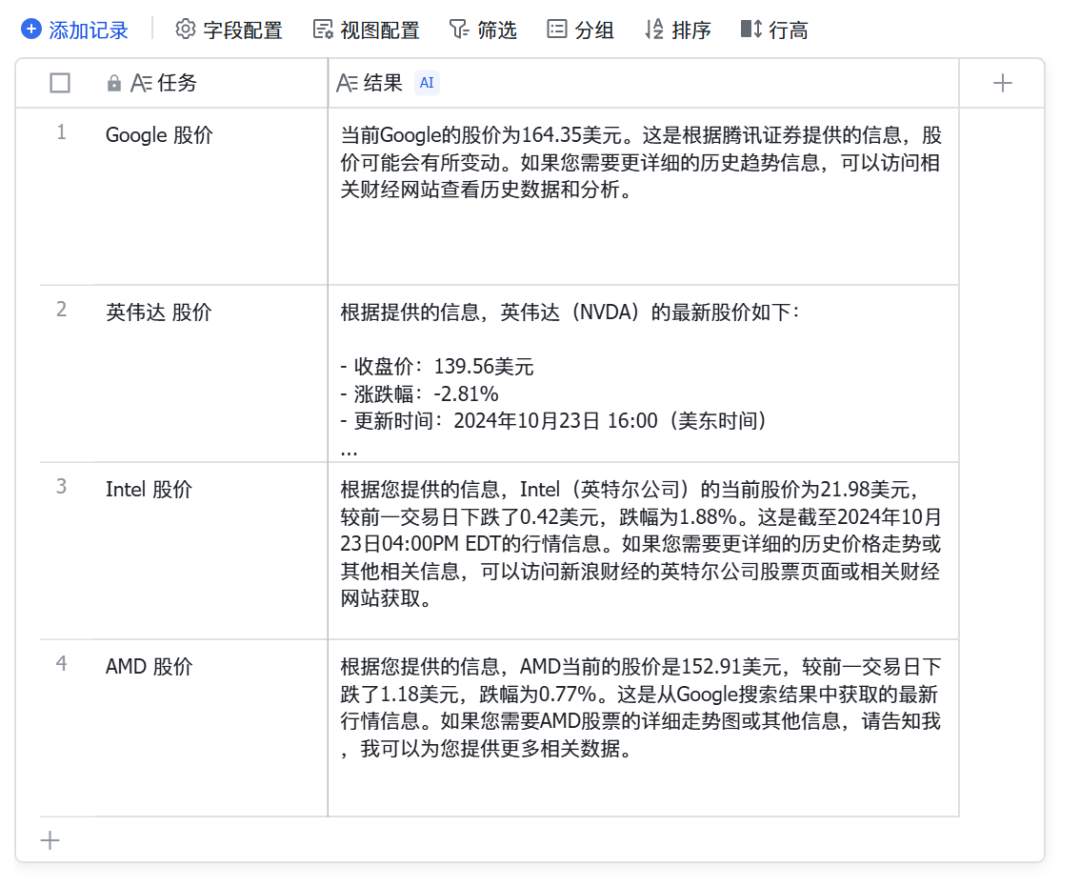This screenshot has width=1080, height=887.
Task: Tick the select-all checkbox in the header
Action: 60,83
